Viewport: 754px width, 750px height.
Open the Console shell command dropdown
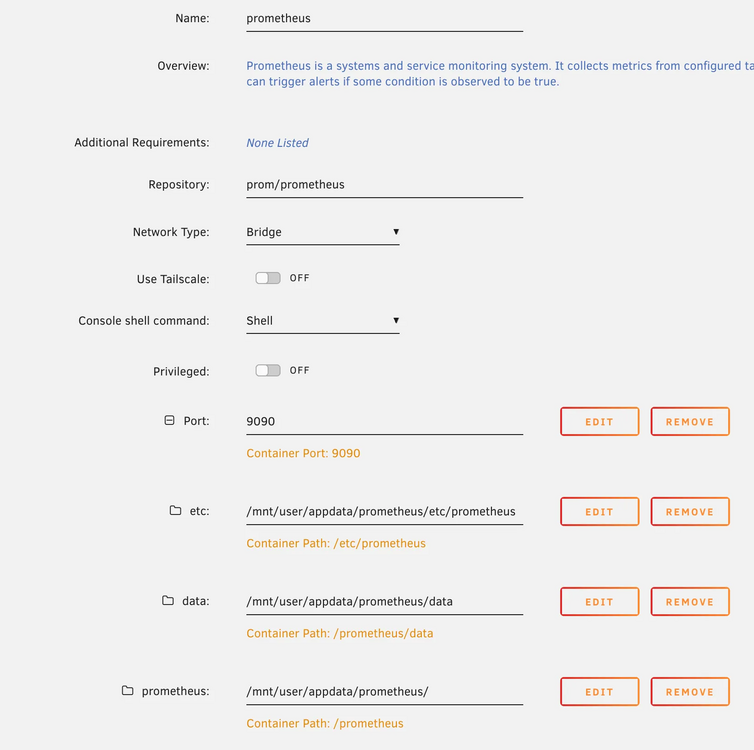[323, 321]
